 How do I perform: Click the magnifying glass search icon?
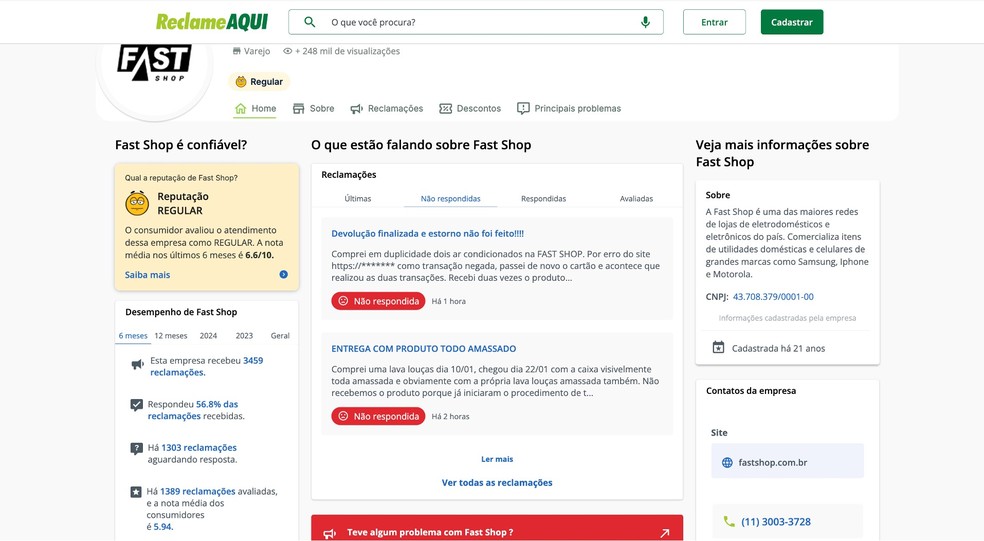(x=310, y=22)
